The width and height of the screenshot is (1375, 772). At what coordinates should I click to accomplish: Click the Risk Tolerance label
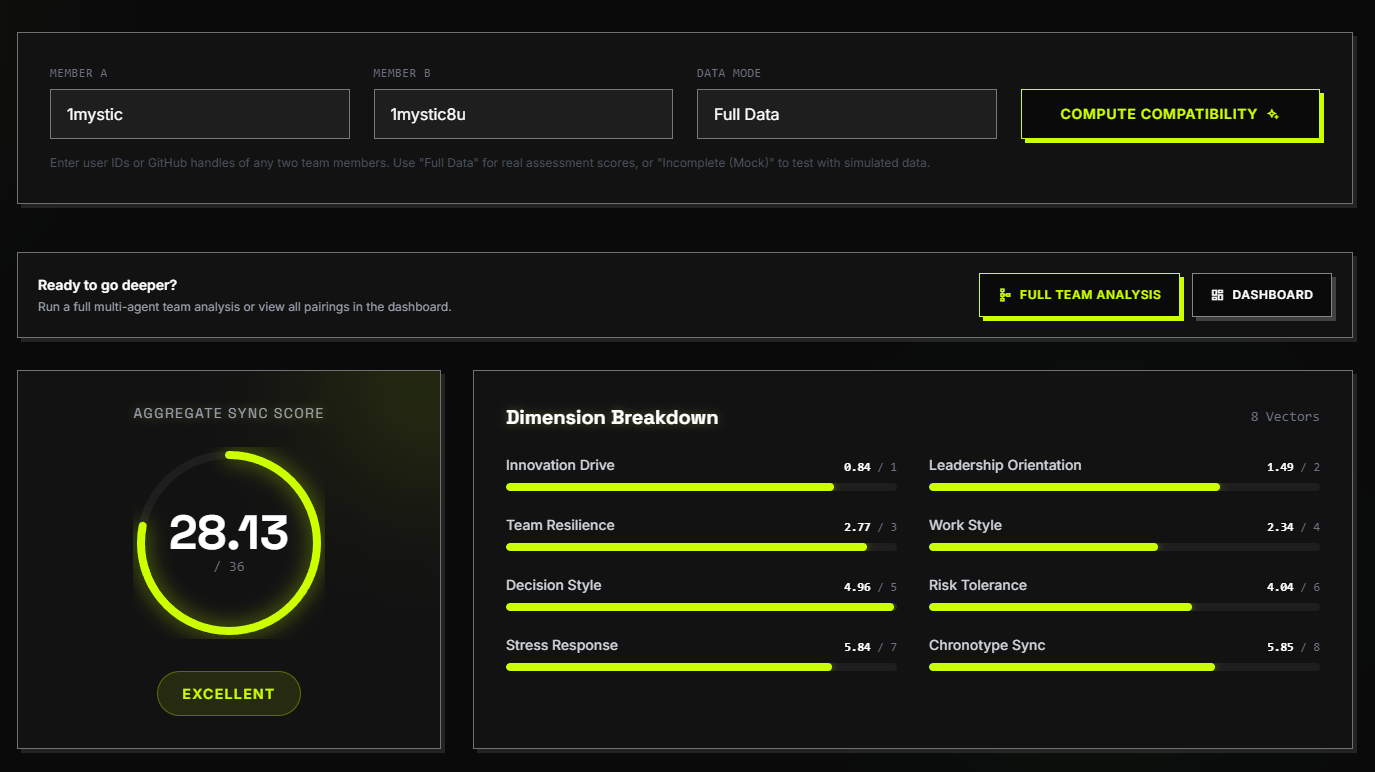point(978,585)
